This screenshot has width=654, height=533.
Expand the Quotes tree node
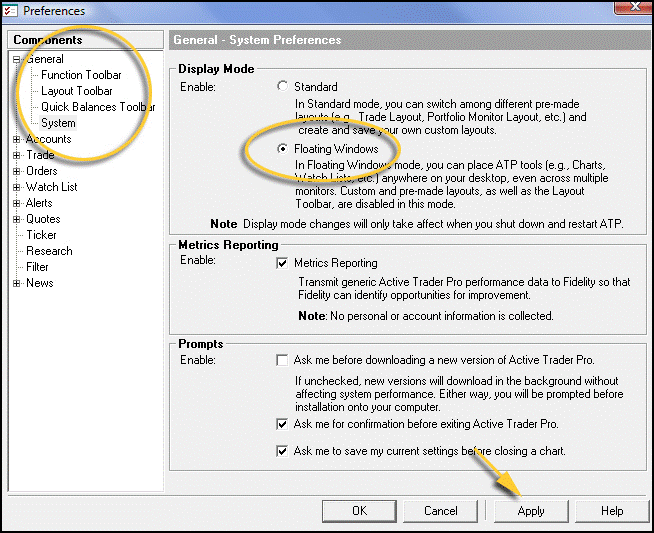[x=17, y=219]
